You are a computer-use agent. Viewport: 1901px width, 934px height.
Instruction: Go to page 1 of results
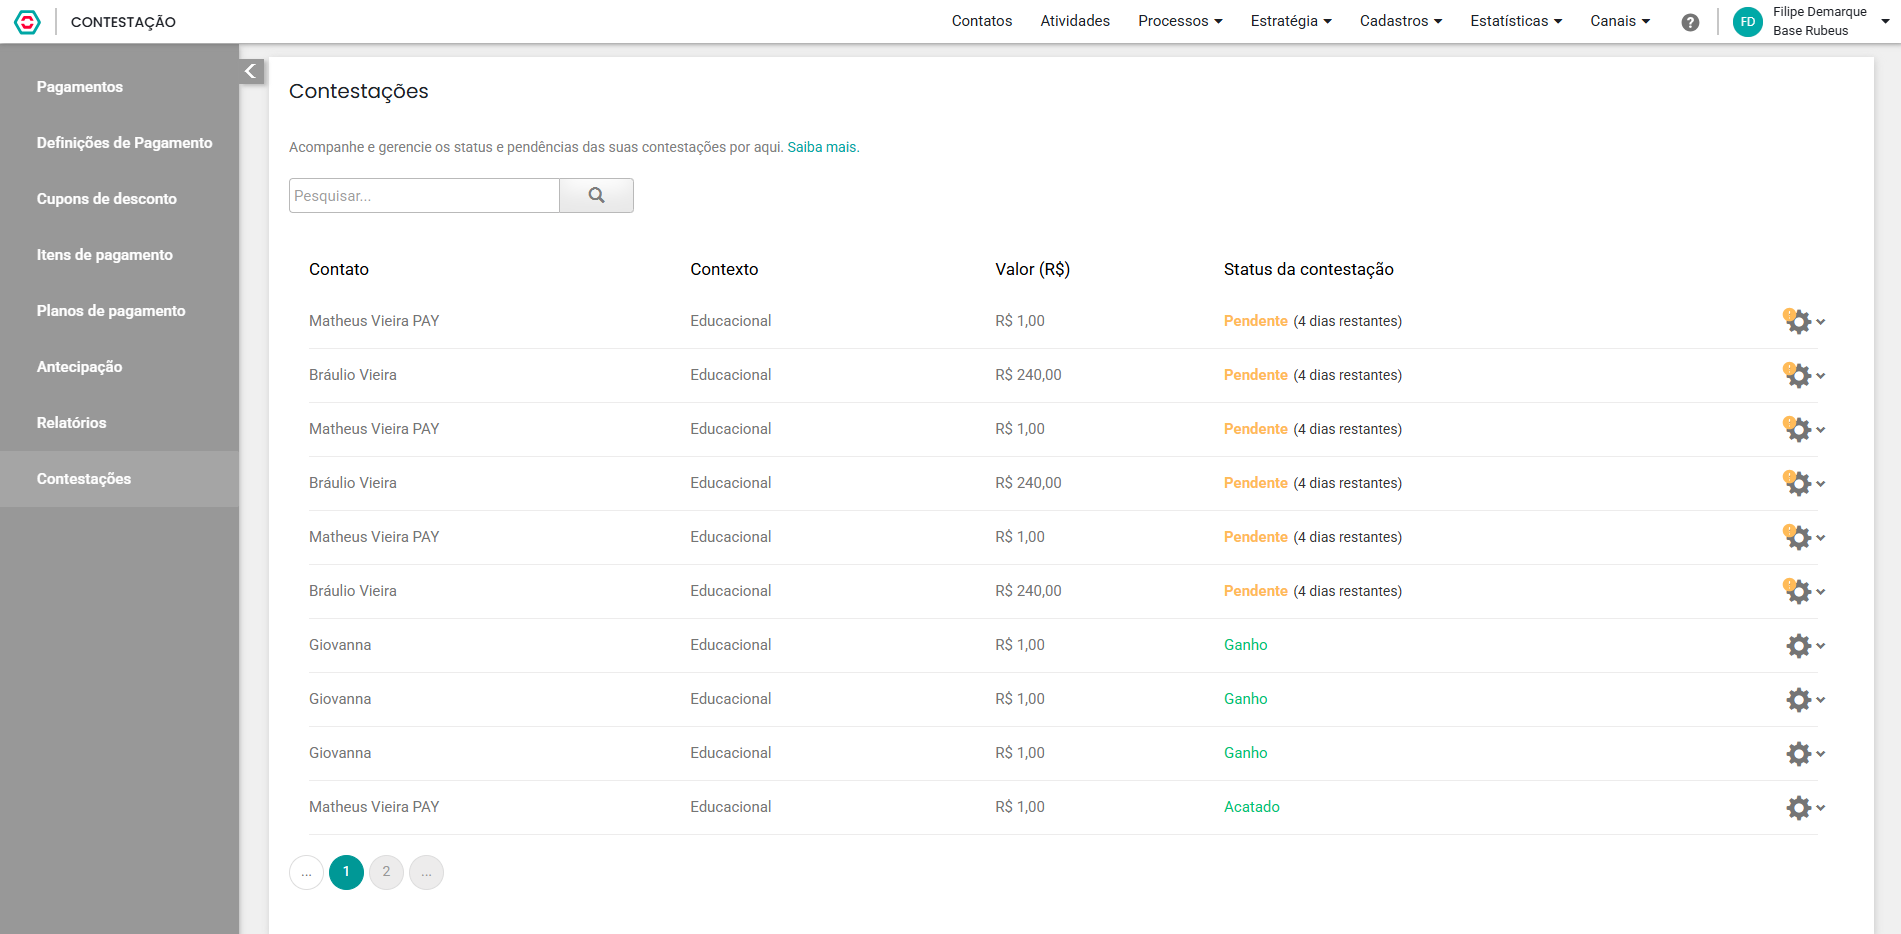[x=346, y=872]
